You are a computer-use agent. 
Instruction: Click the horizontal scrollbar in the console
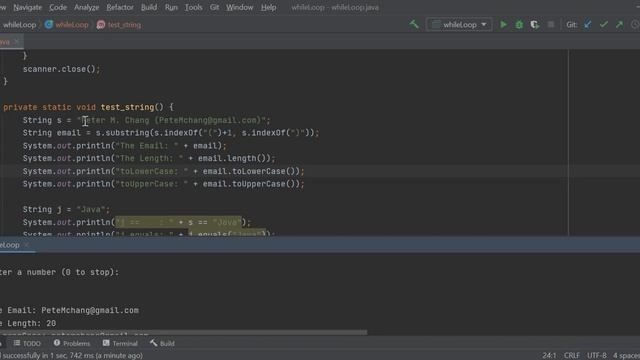tap(184, 333)
